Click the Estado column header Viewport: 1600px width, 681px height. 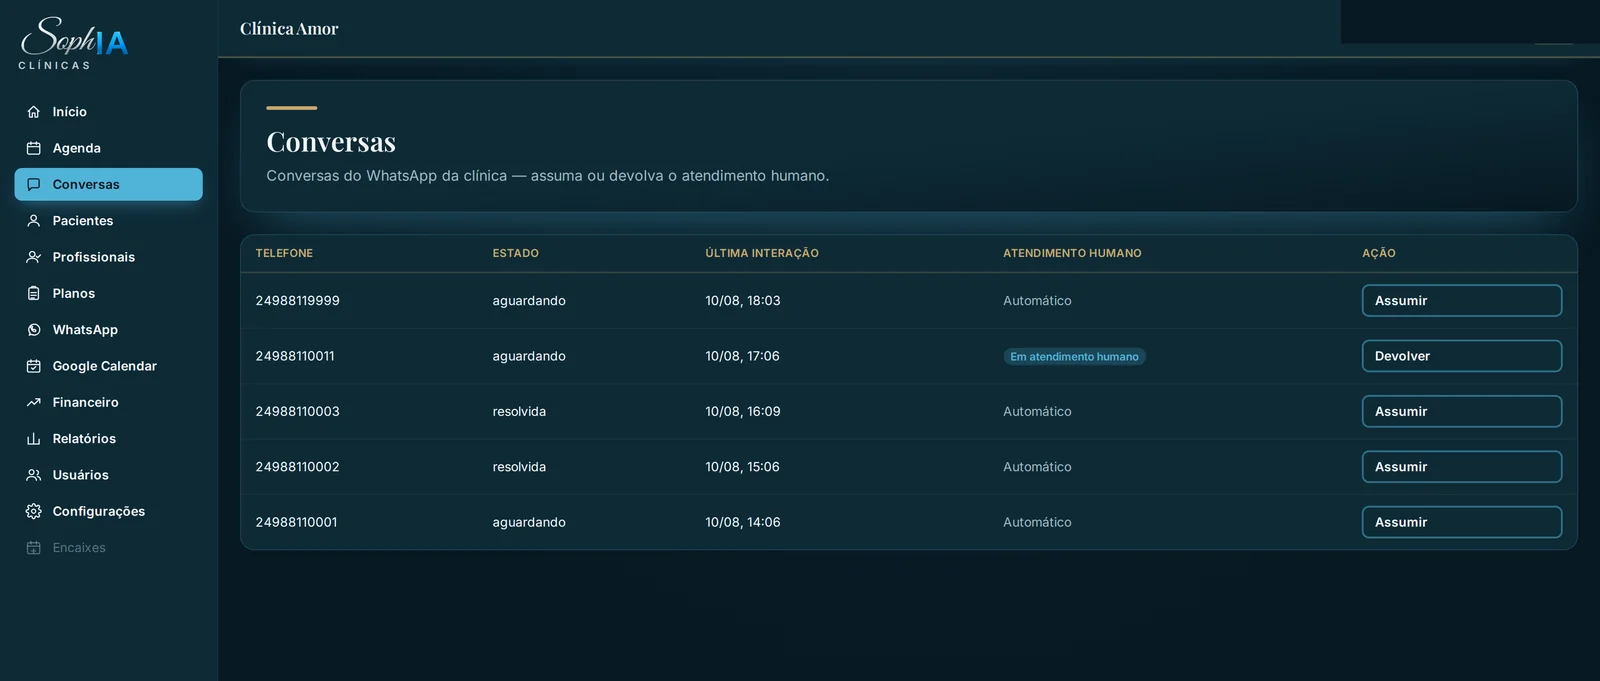click(515, 253)
